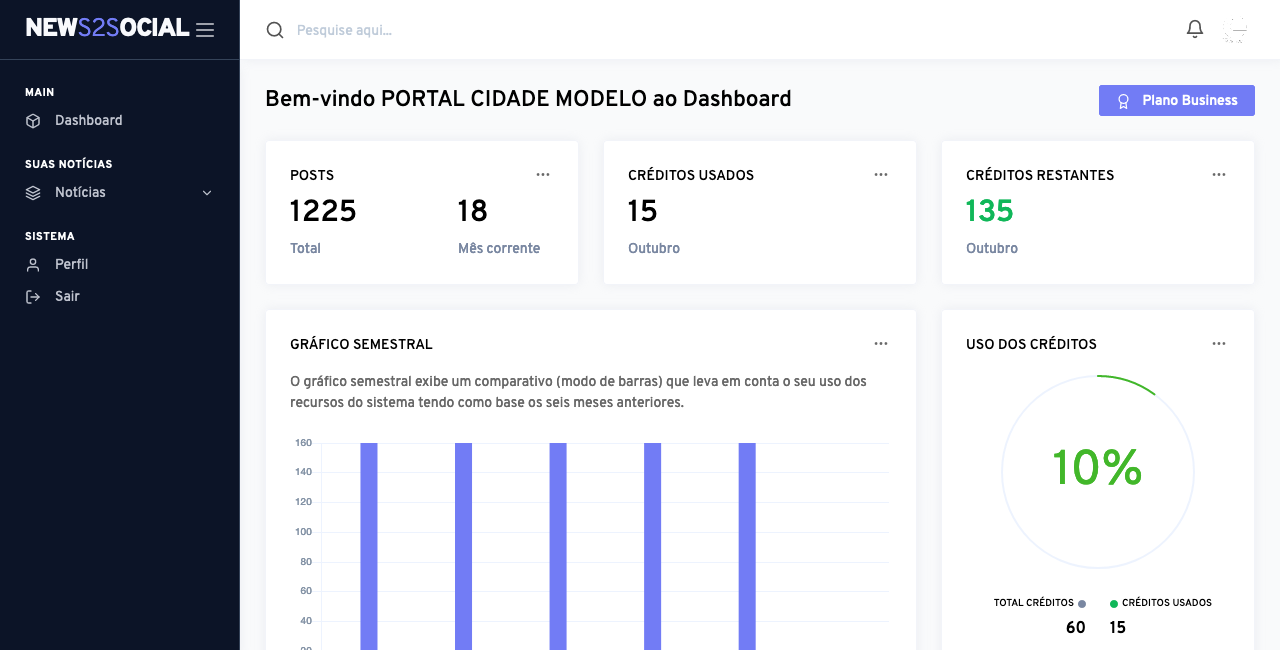The height and width of the screenshot is (650, 1280).
Task: Click the Notícias layers icon
Action: [x=33, y=193]
